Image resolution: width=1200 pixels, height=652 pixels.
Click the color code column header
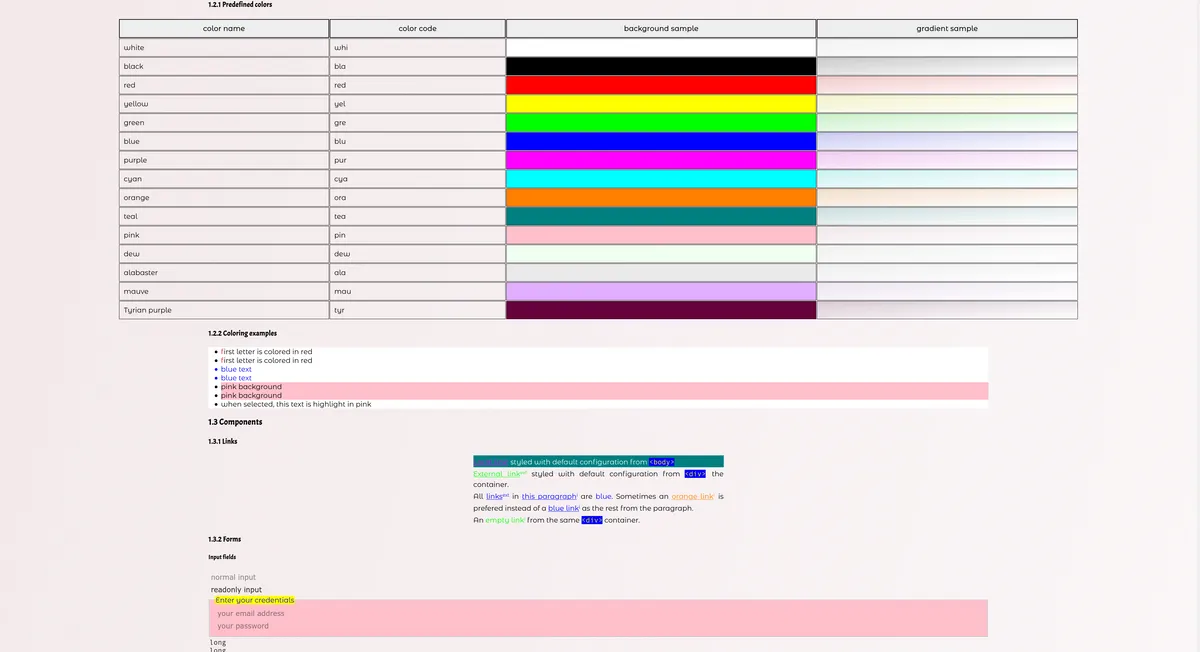(x=417, y=28)
